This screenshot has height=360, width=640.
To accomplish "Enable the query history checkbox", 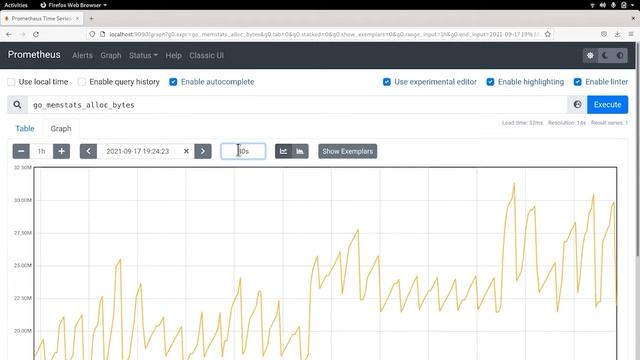I will (82, 82).
